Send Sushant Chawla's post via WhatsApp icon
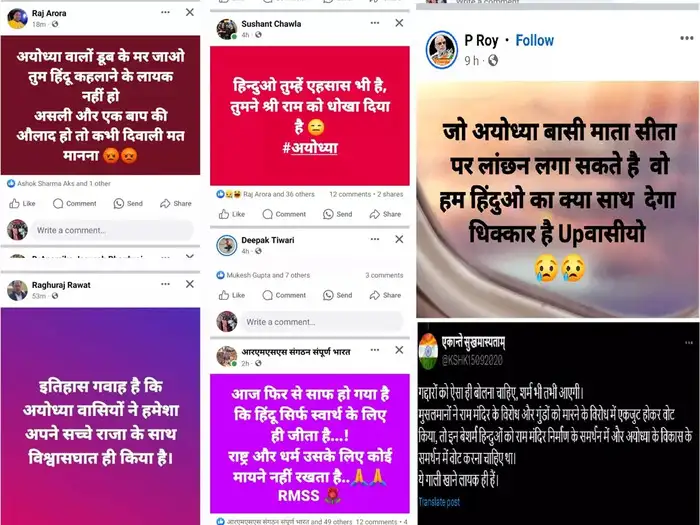 [x=338, y=214]
